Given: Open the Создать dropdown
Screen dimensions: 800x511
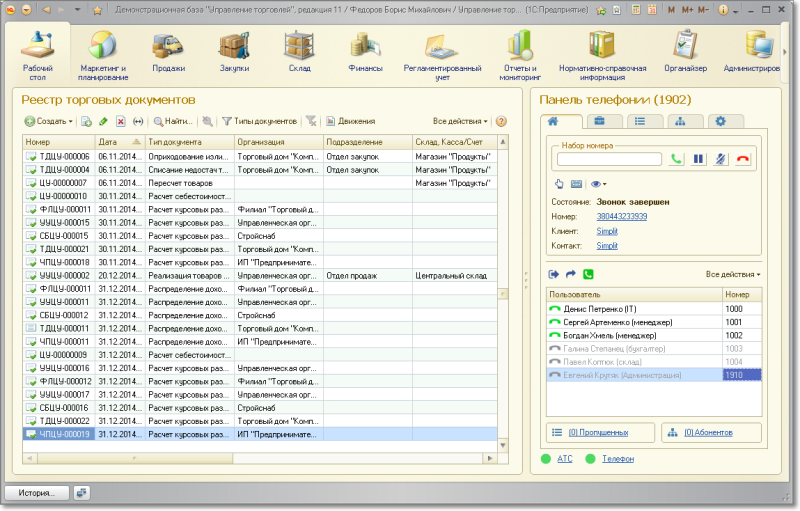Looking at the screenshot, I should click(x=48, y=121).
